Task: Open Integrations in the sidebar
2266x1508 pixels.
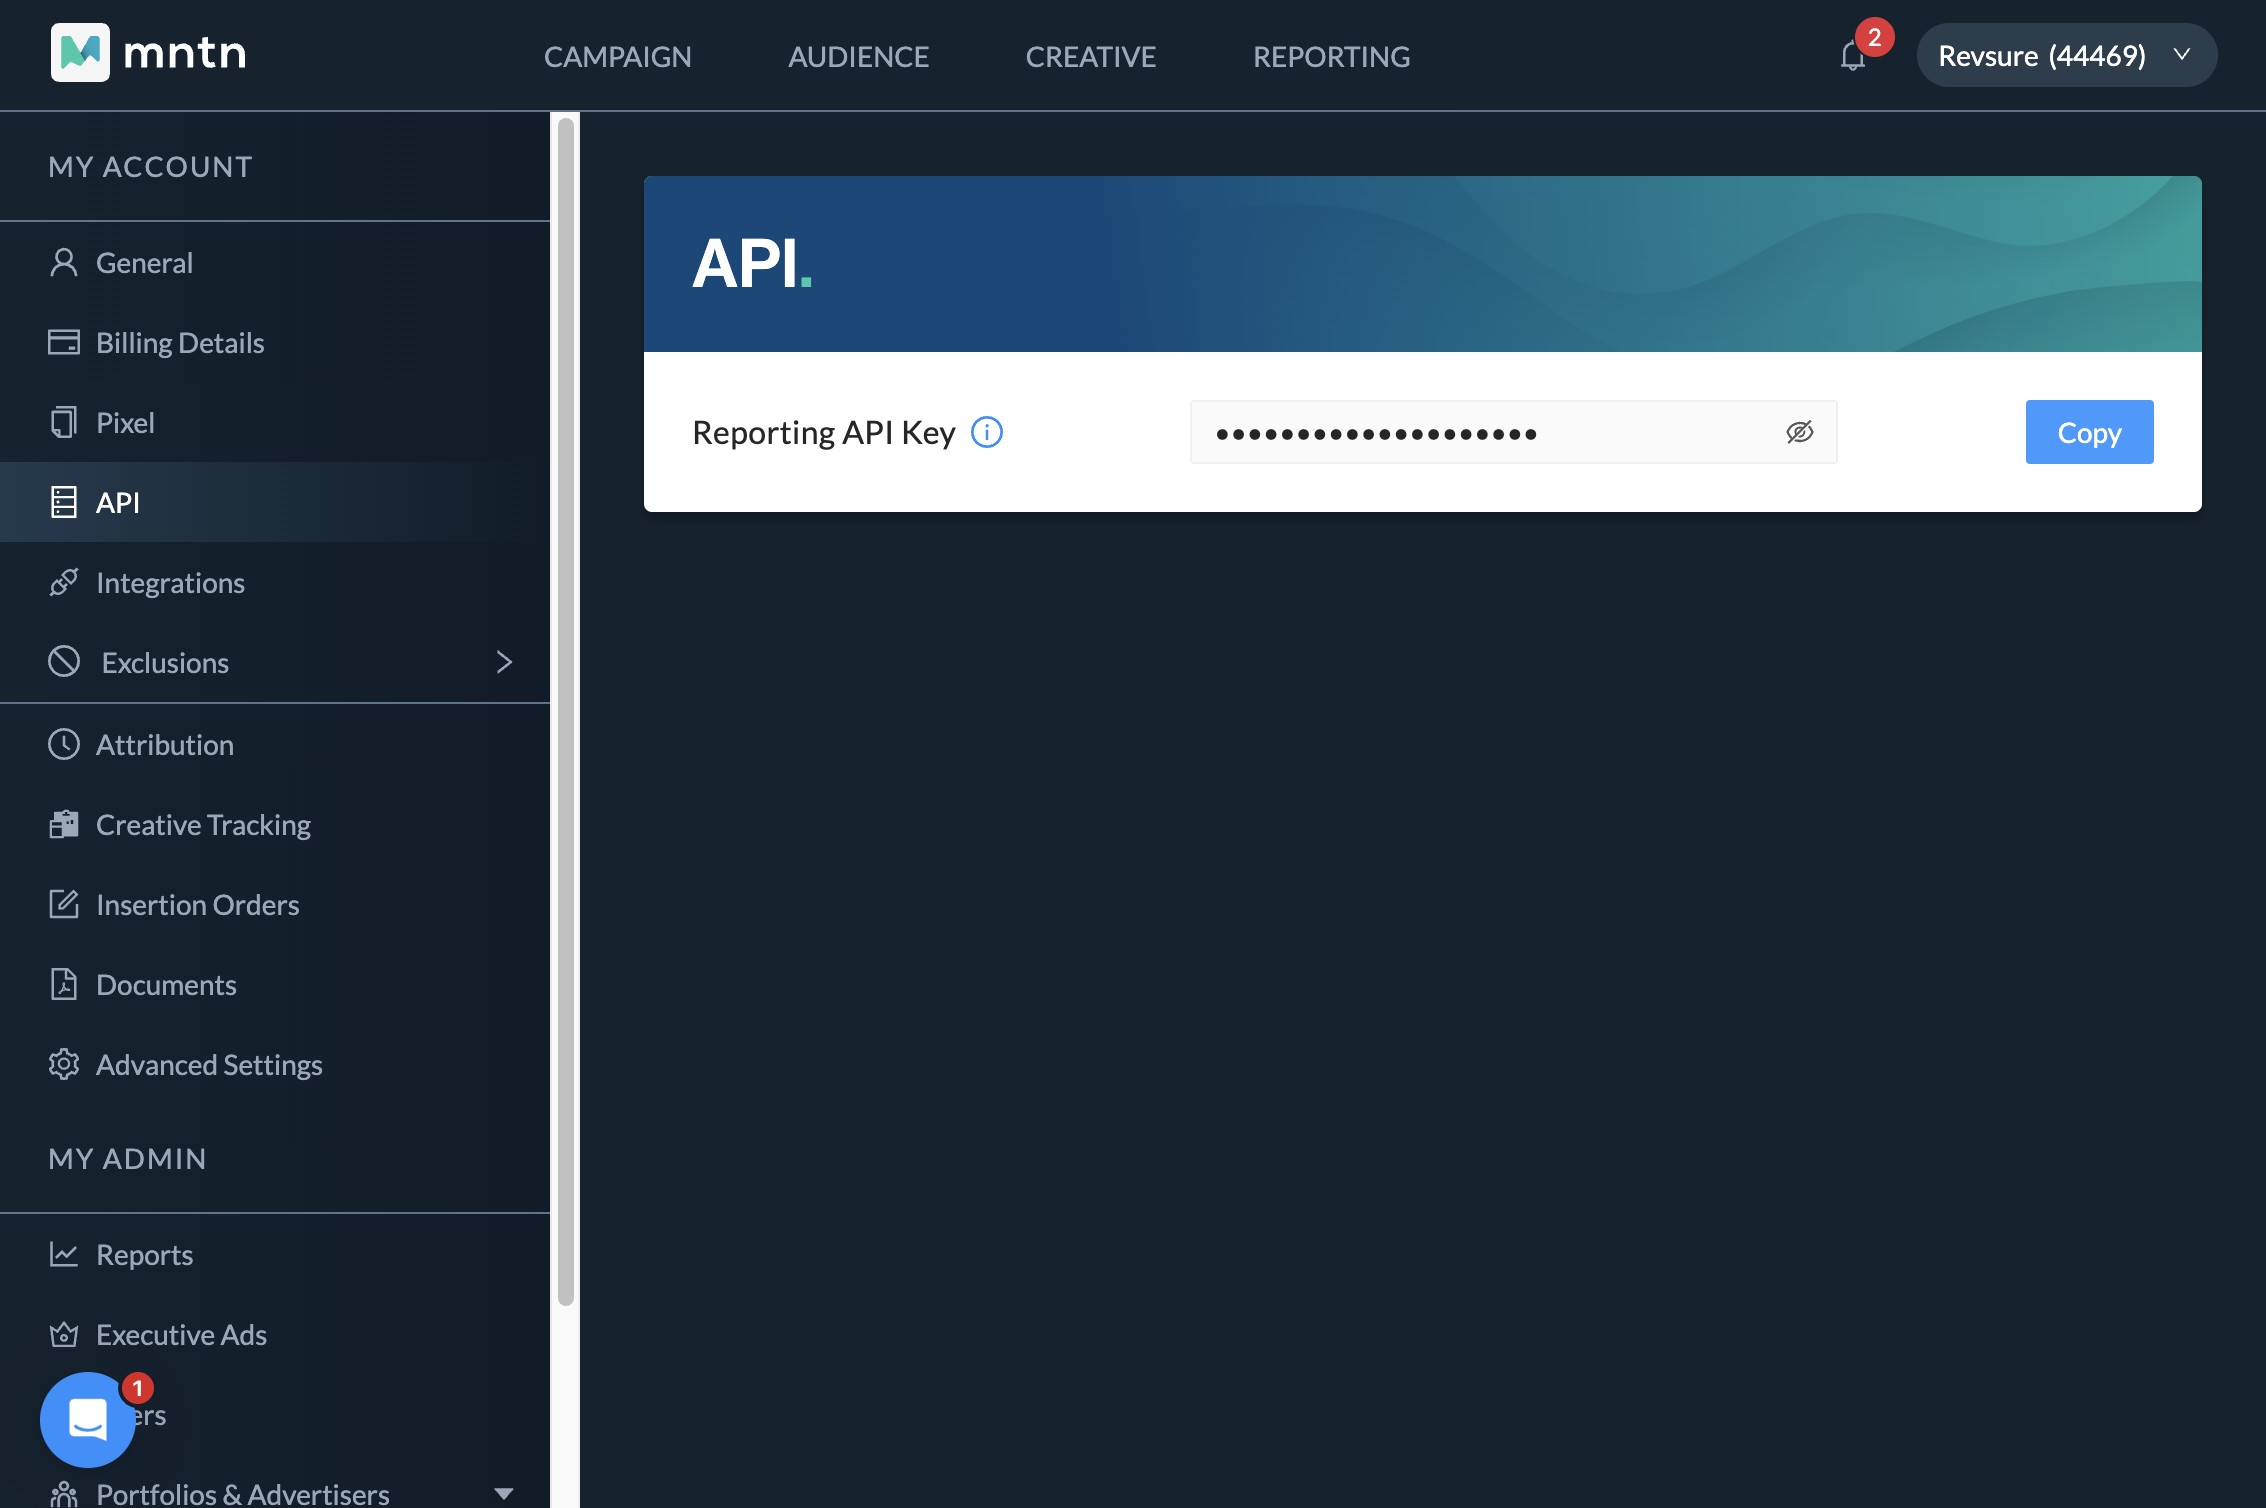Action: point(170,583)
